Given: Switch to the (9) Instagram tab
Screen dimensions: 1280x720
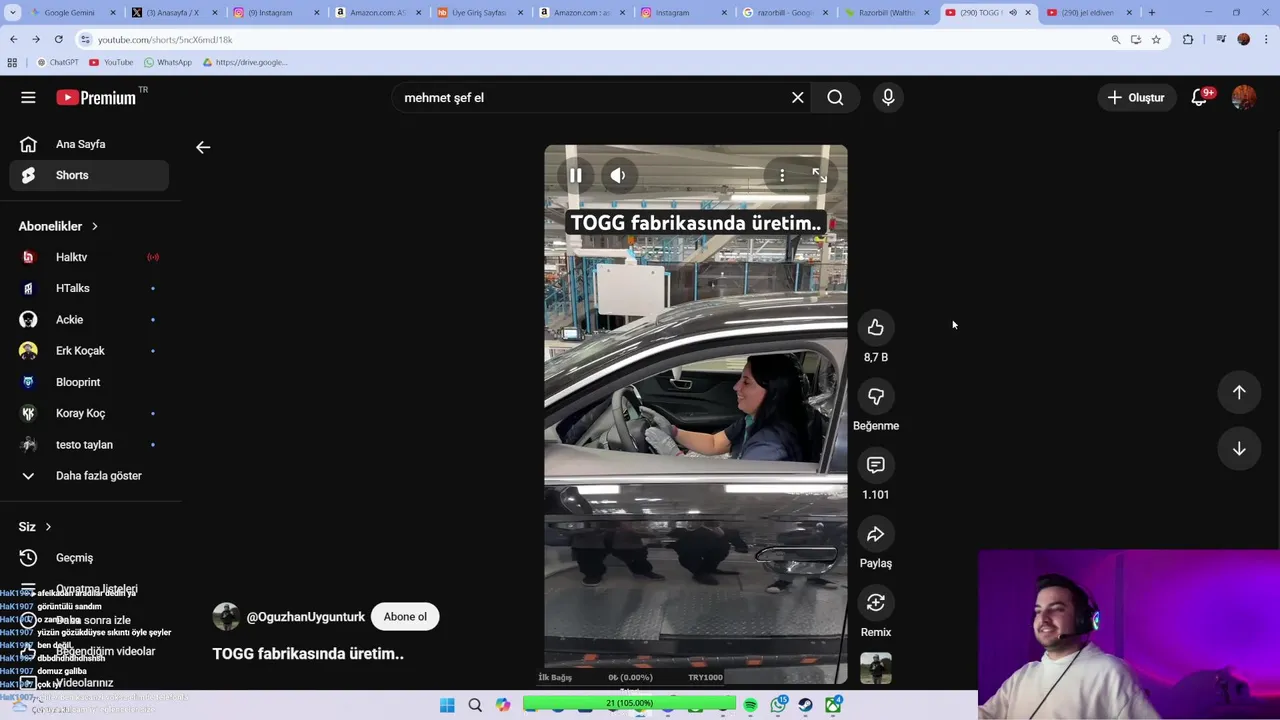Looking at the screenshot, I should (274, 12).
